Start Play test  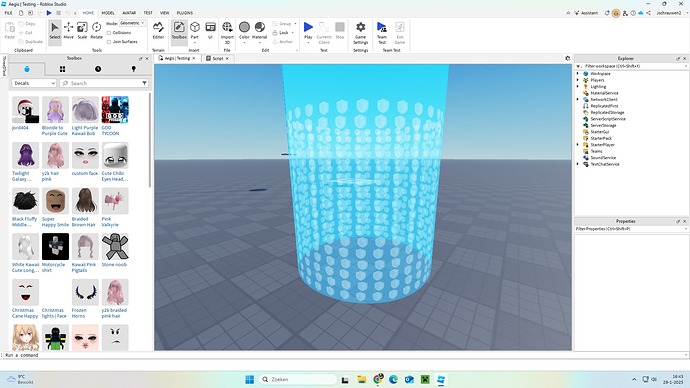click(x=308, y=32)
